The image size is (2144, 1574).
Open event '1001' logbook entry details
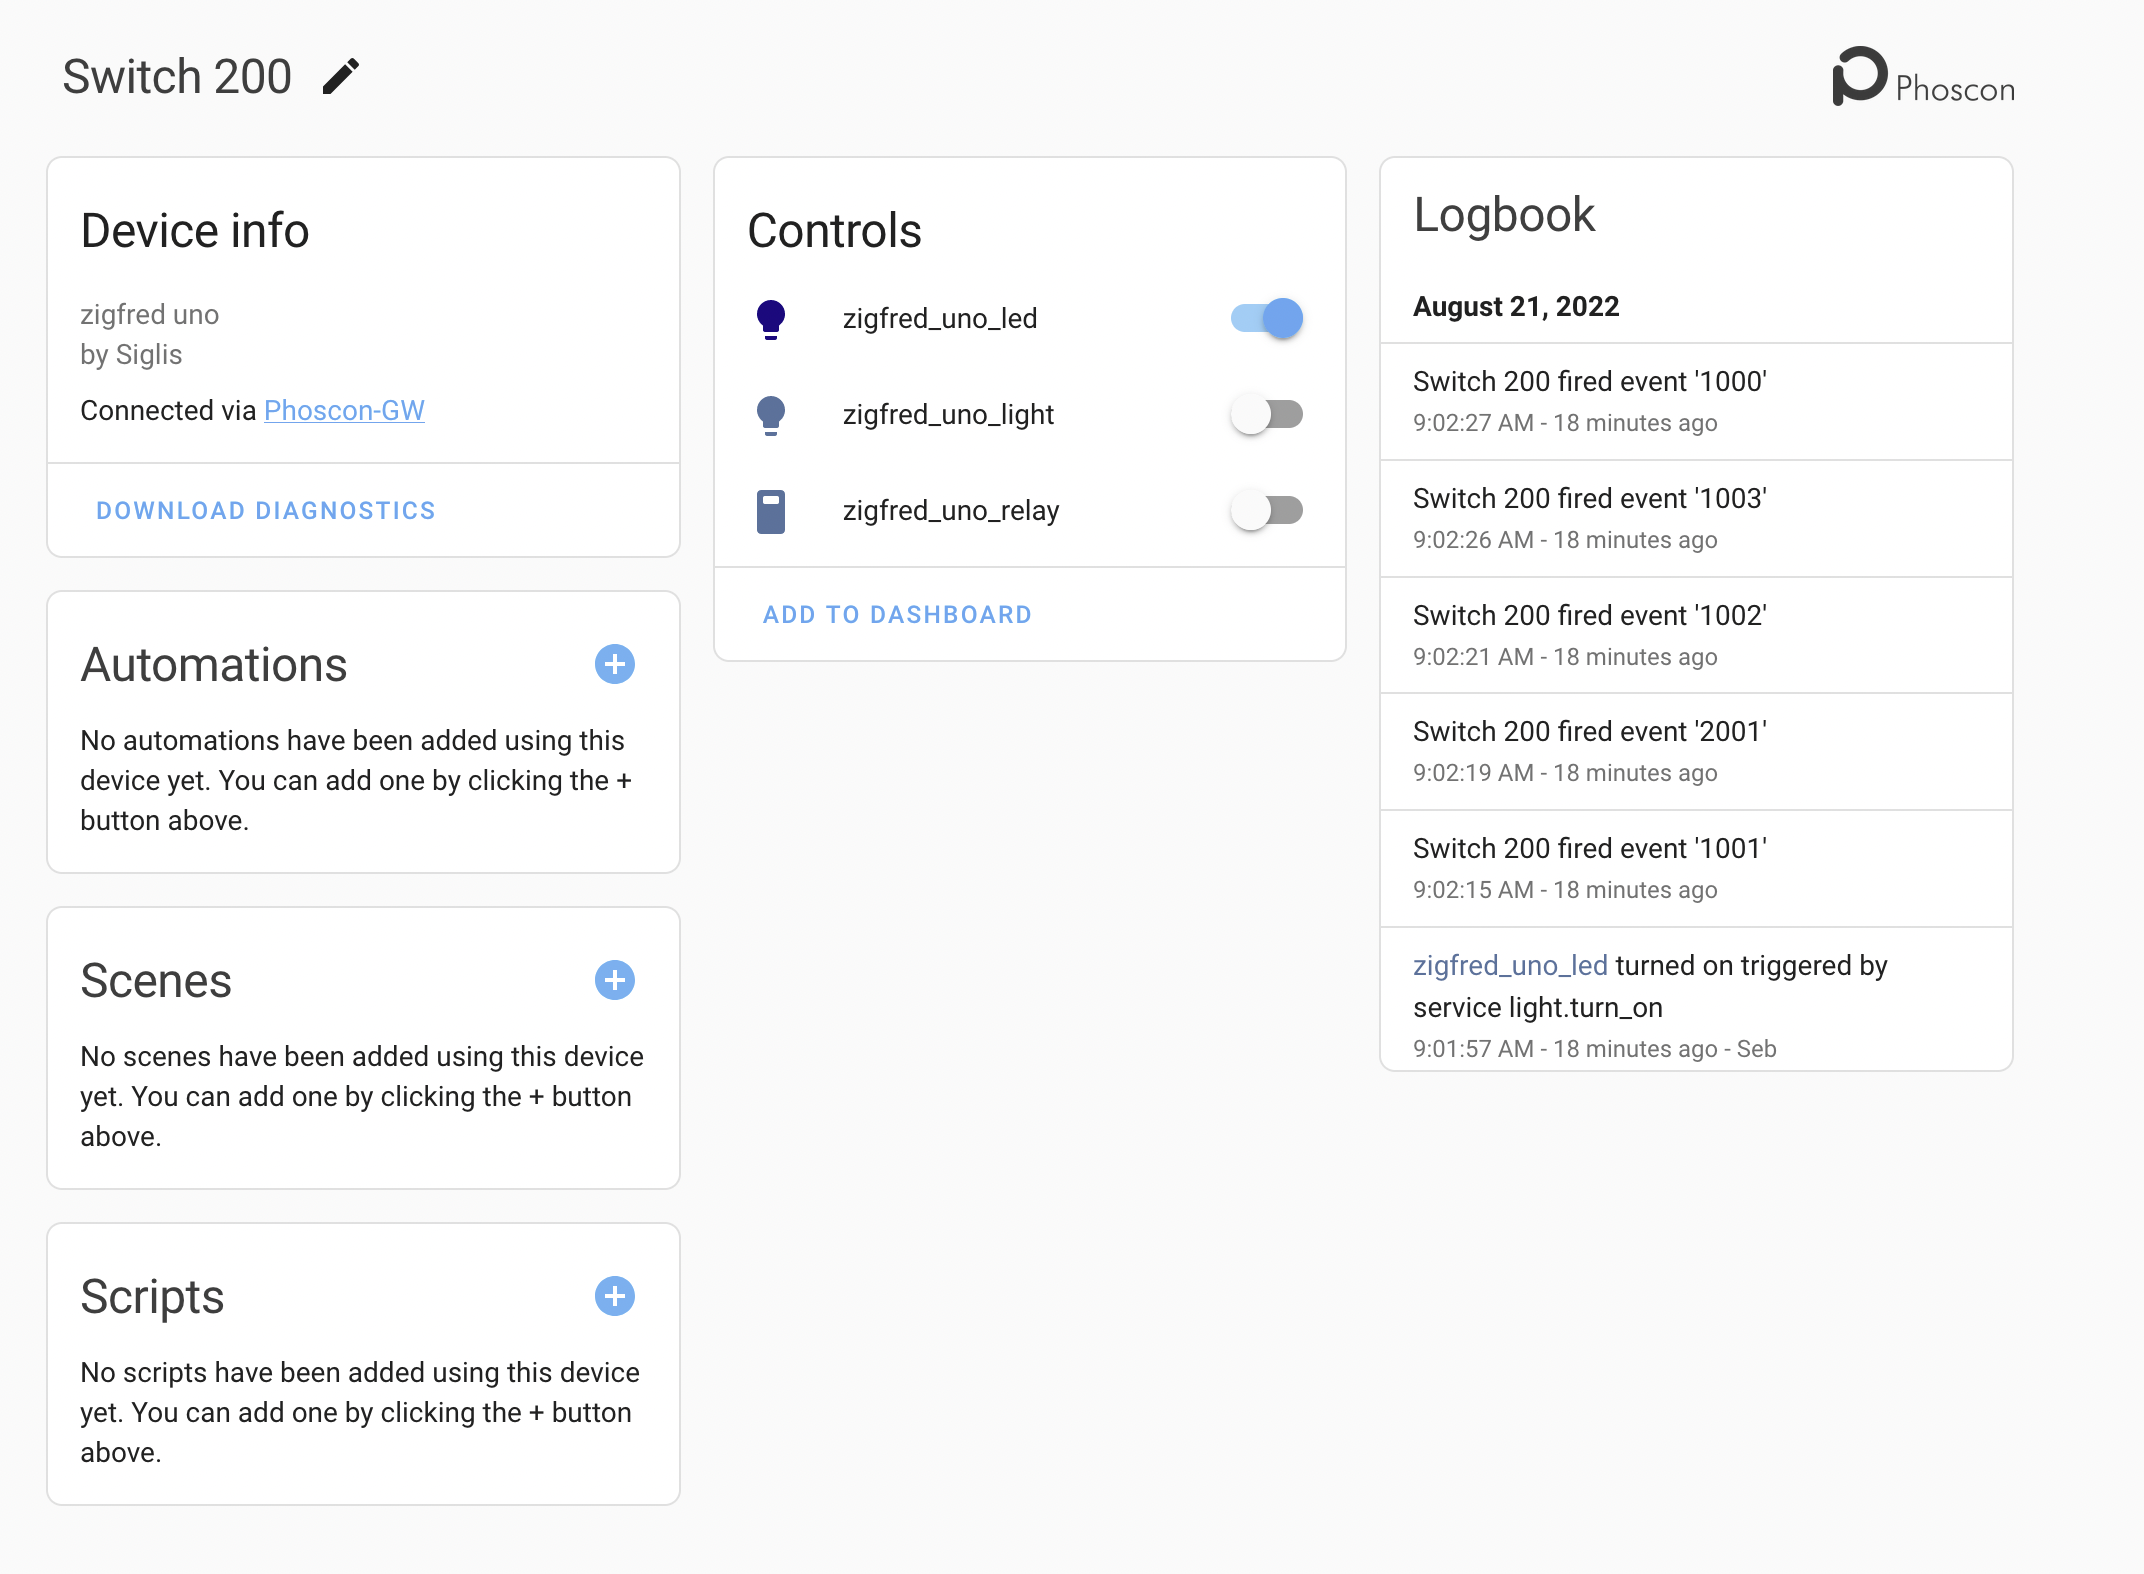coord(1590,867)
